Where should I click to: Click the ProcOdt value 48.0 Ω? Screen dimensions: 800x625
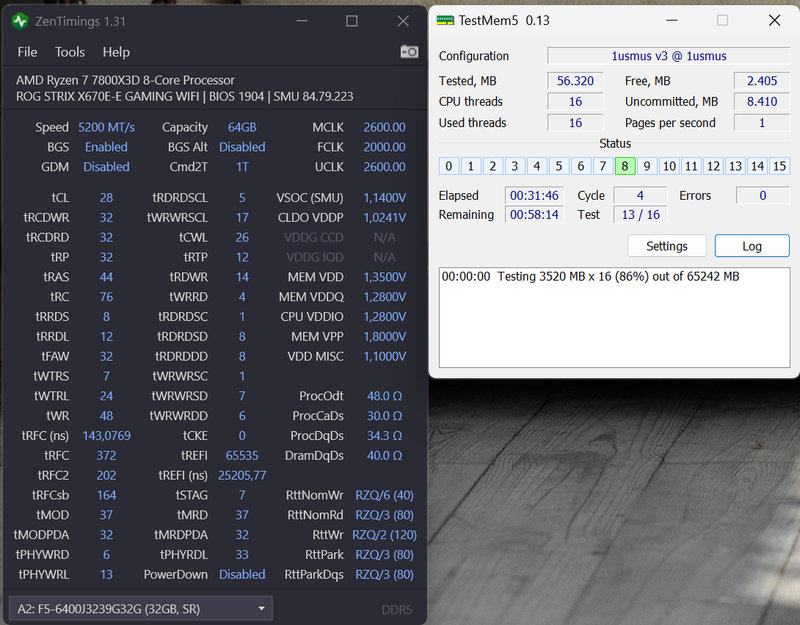[x=384, y=396]
